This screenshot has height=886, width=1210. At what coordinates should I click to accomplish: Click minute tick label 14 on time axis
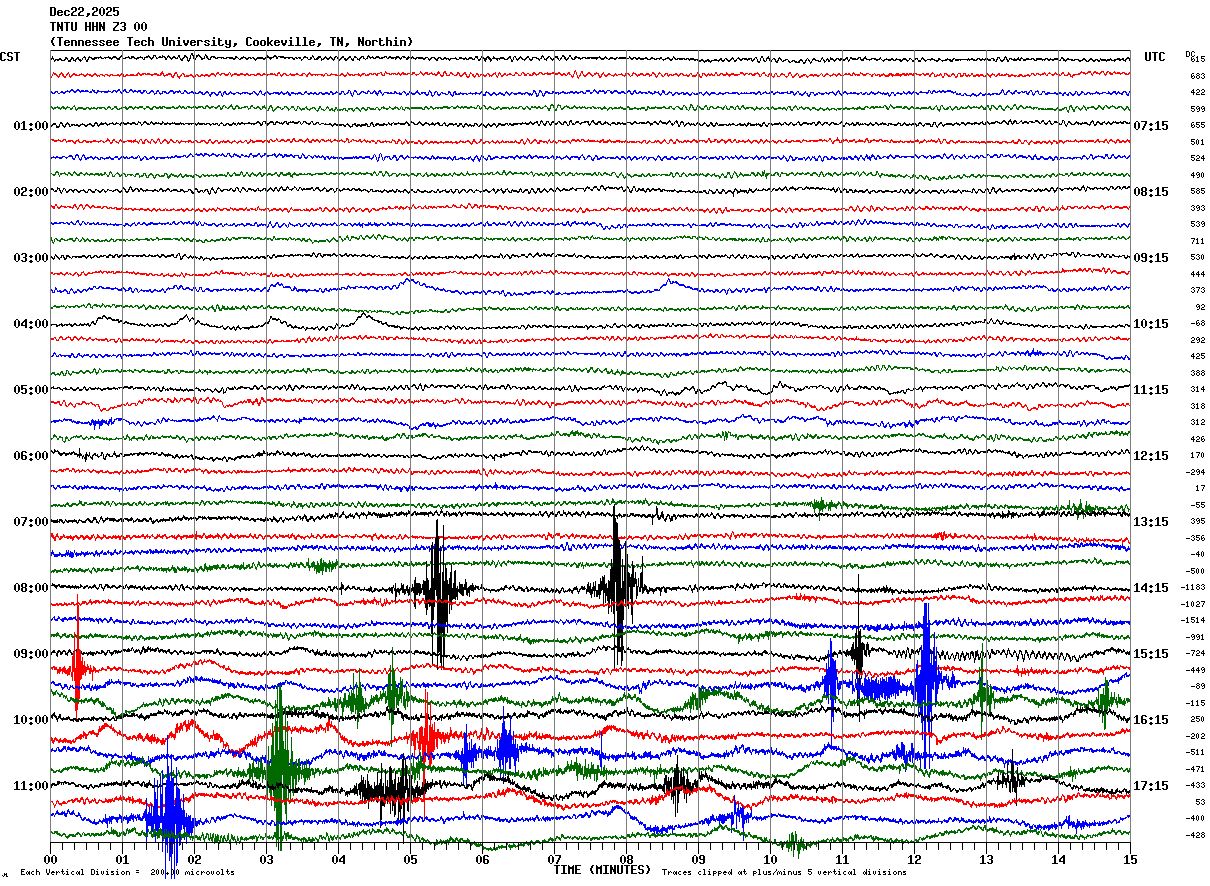coord(1059,860)
